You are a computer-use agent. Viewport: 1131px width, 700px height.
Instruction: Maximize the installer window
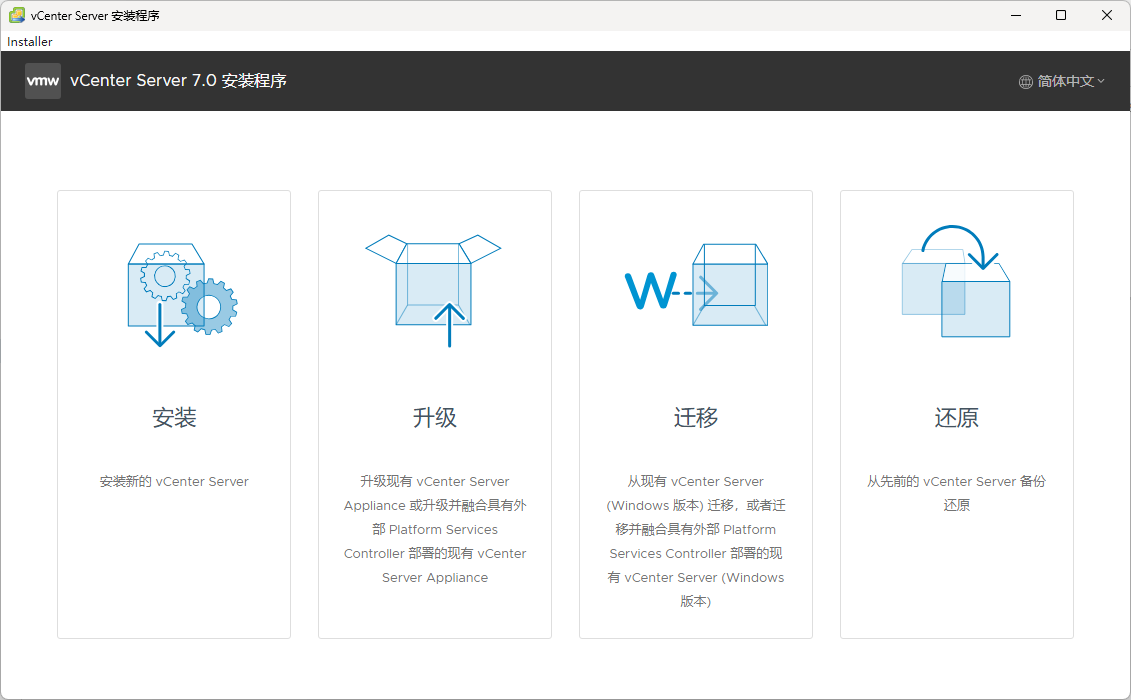point(1061,15)
